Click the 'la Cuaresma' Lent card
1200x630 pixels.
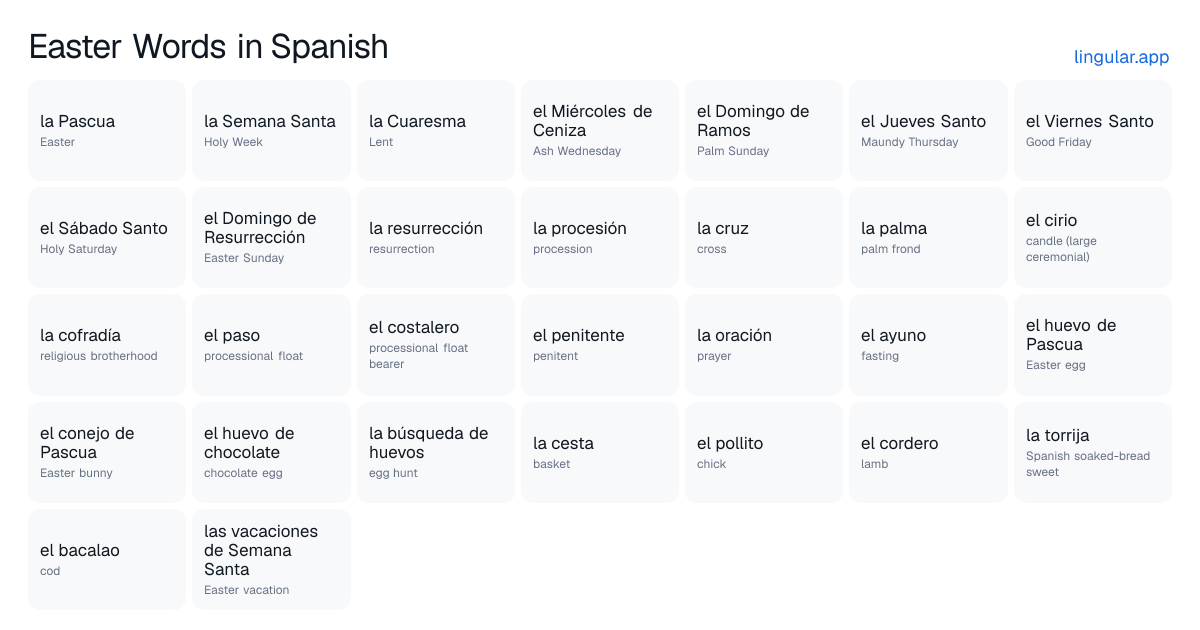pos(436,130)
